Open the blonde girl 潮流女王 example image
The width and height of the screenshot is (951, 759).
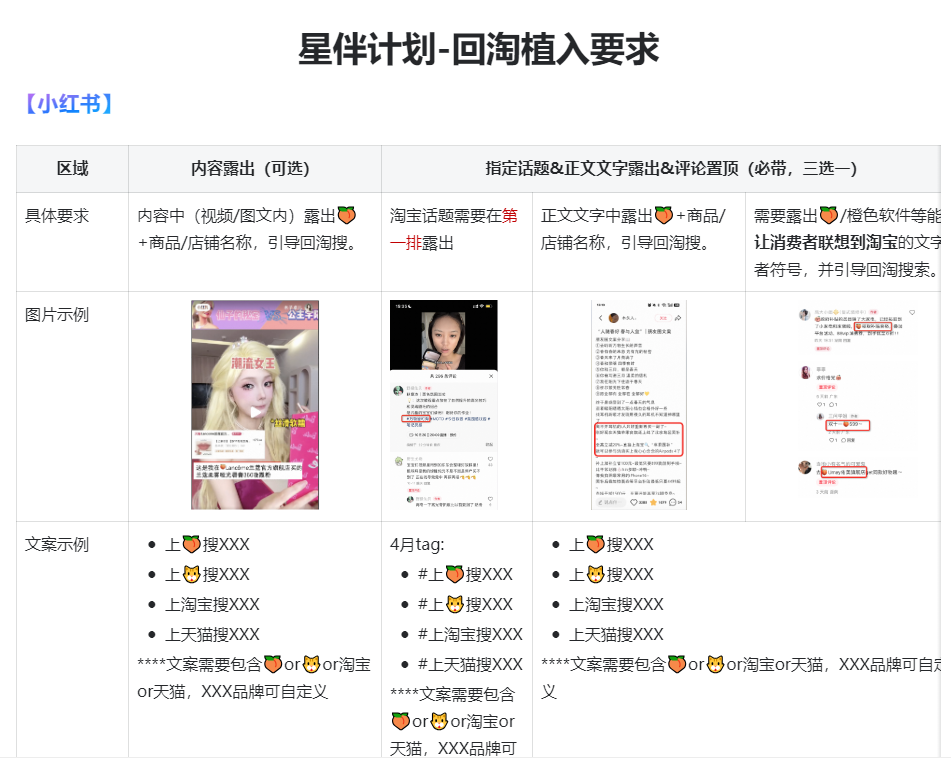click(255, 405)
